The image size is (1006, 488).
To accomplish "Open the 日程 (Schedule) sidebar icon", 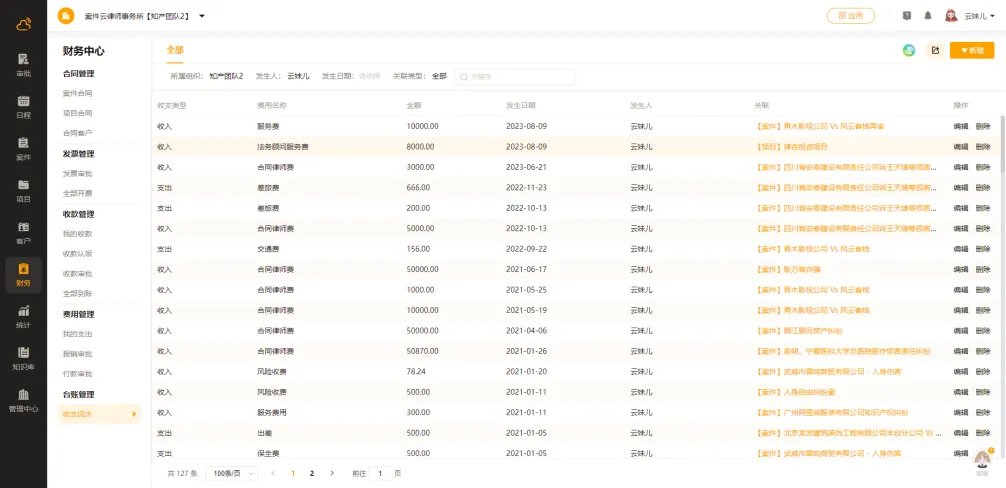I will coord(23,107).
